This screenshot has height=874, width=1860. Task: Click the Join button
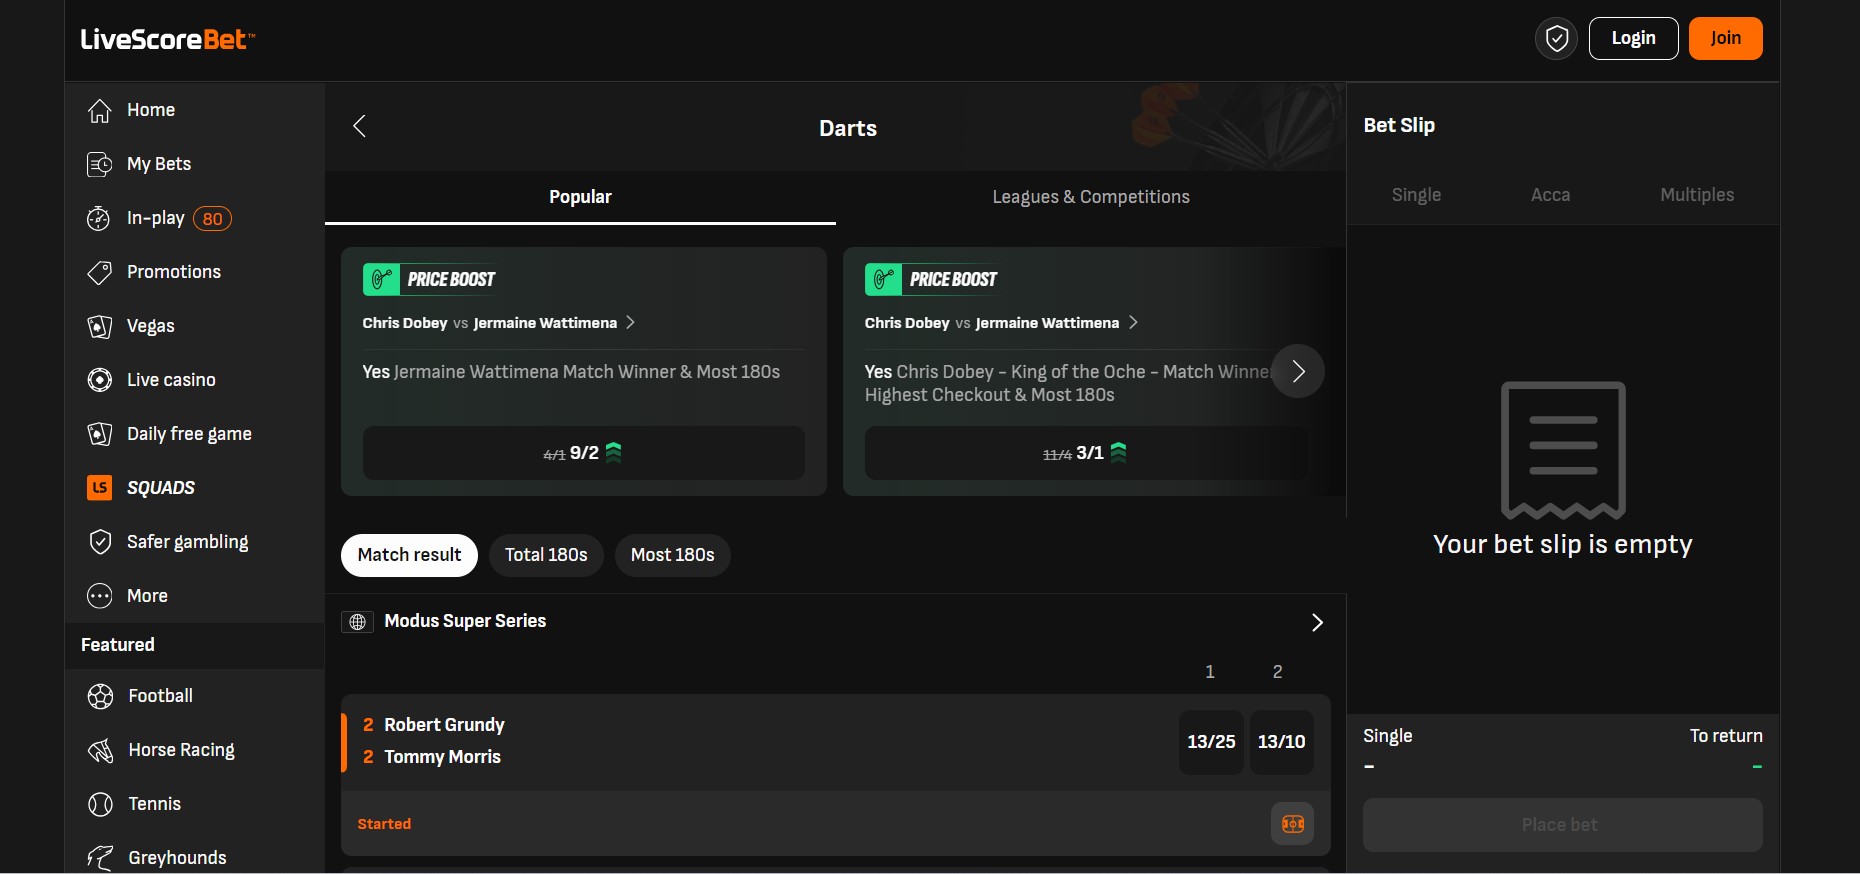[1725, 38]
